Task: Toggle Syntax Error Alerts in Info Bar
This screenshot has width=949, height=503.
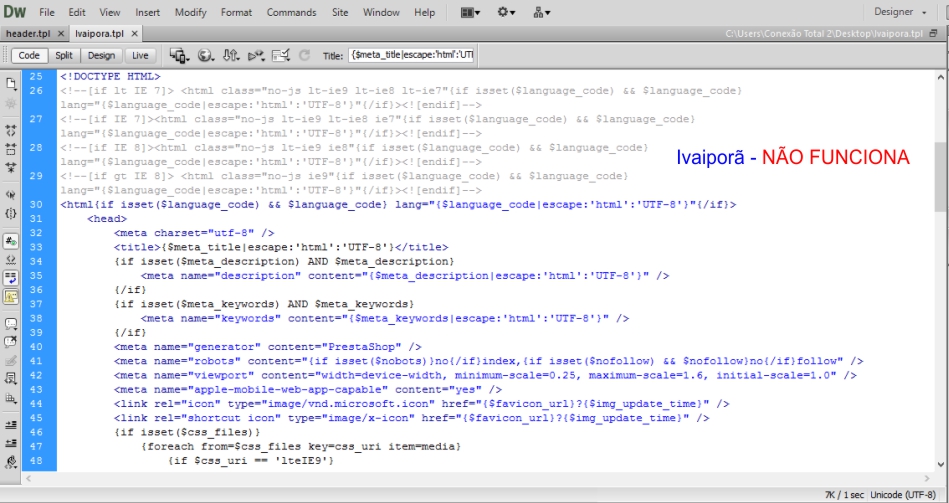Action: [10, 297]
